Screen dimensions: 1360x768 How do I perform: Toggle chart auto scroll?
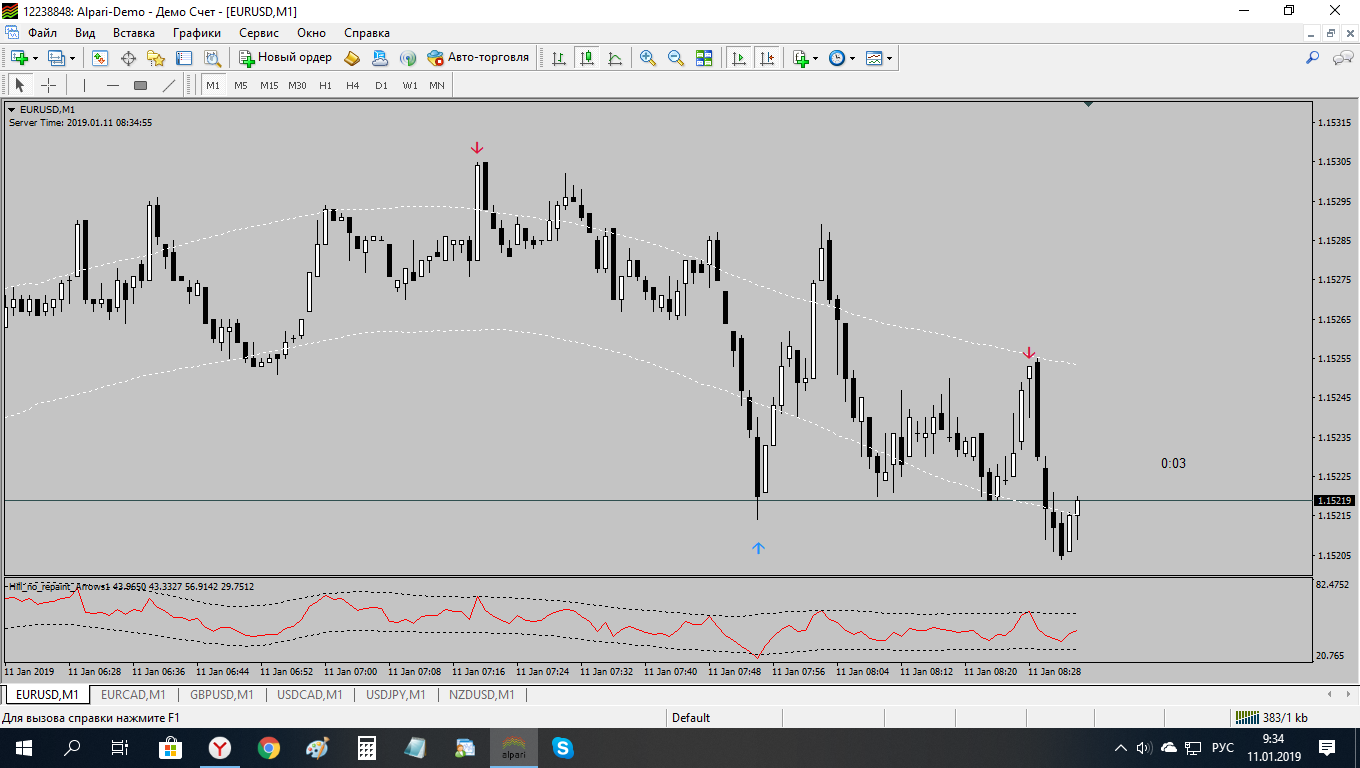(x=739, y=58)
